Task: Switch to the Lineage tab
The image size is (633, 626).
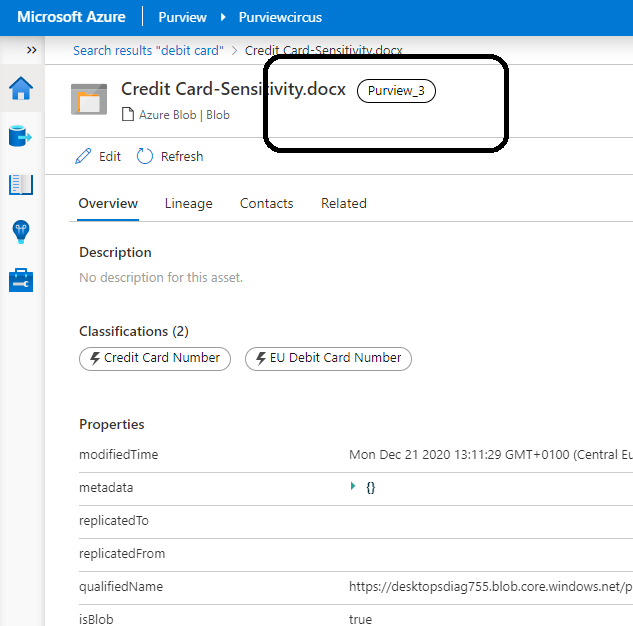Action: click(189, 203)
